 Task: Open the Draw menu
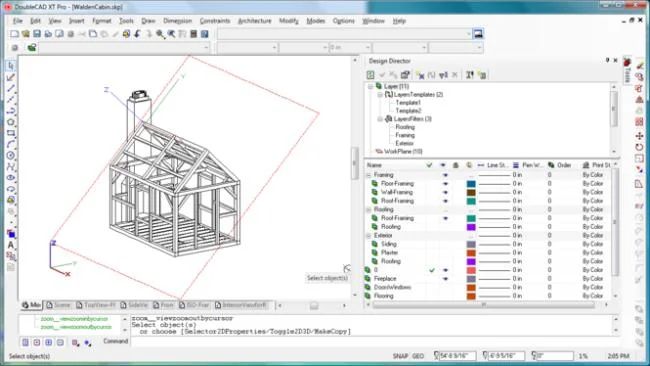pos(148,21)
